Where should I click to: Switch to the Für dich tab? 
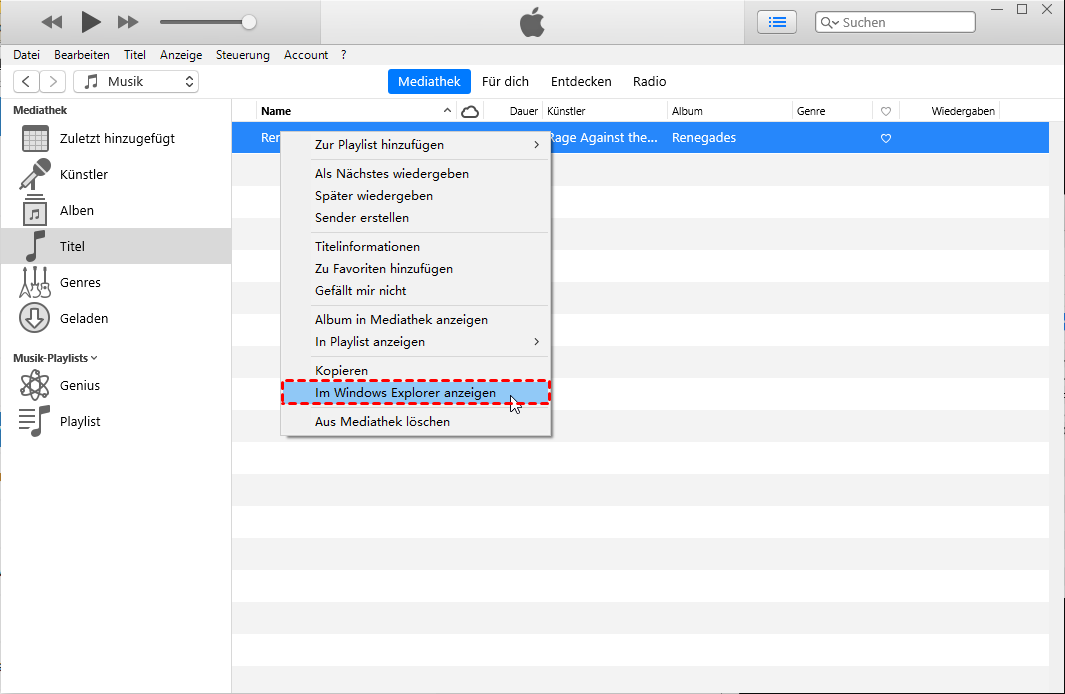point(505,82)
